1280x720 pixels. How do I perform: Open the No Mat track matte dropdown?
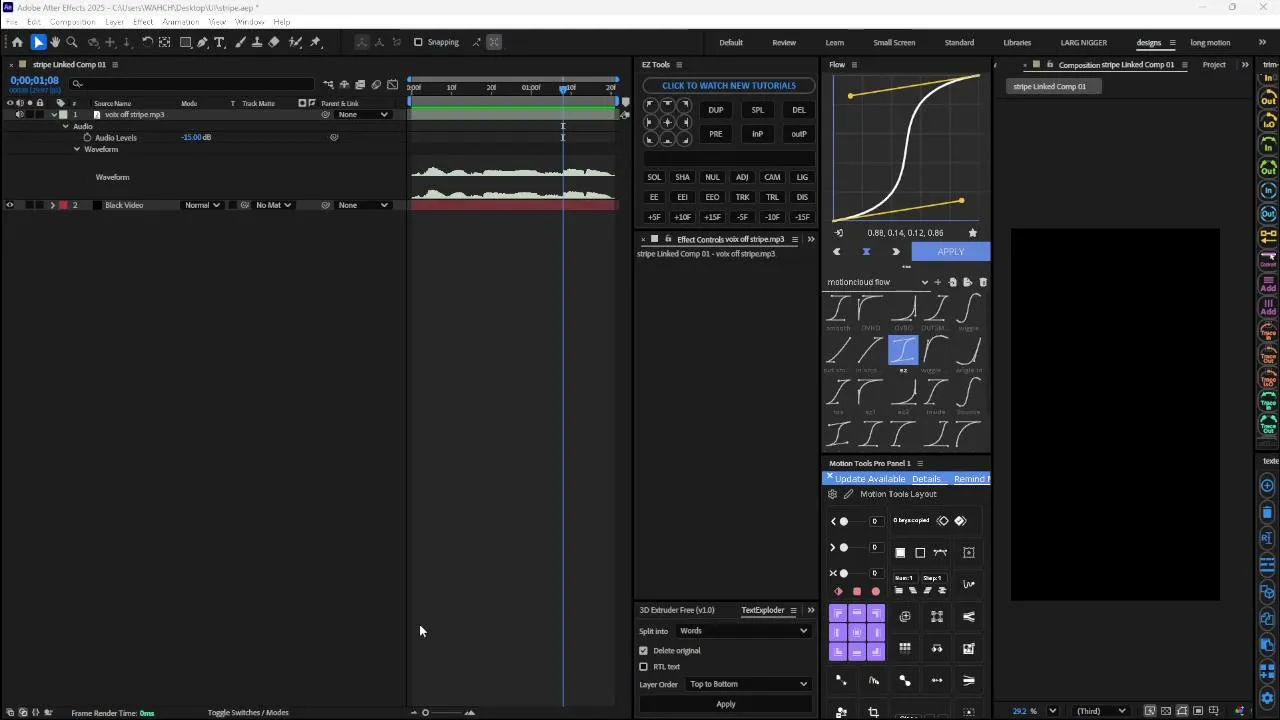273,205
